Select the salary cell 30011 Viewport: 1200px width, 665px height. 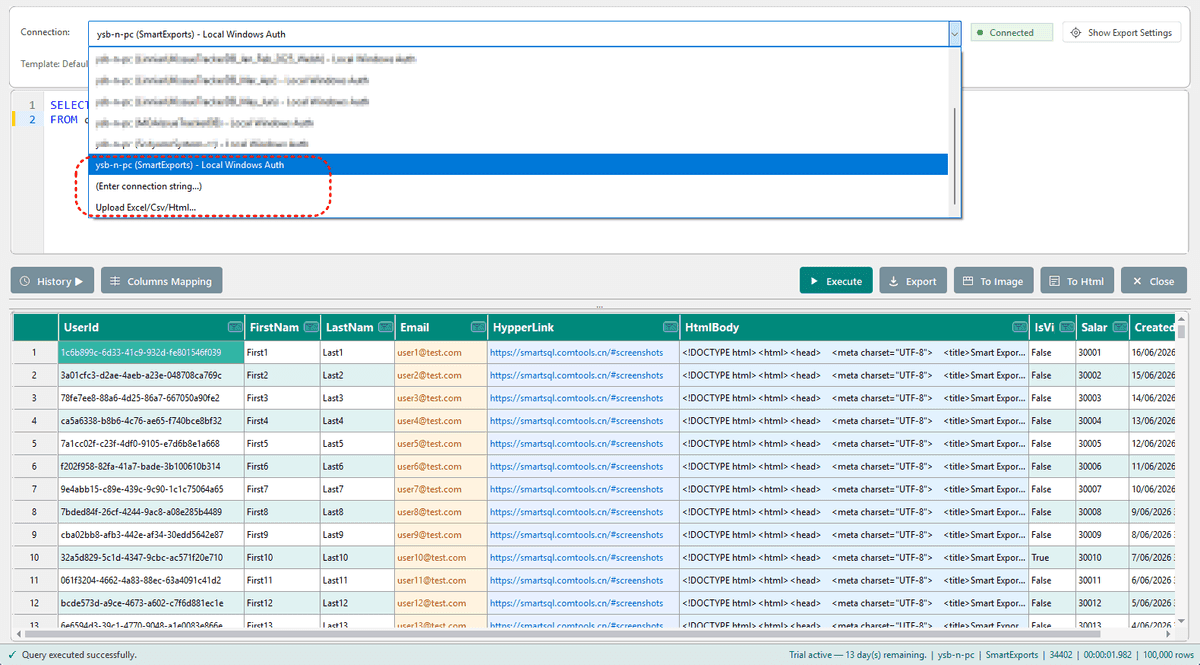1102,580
